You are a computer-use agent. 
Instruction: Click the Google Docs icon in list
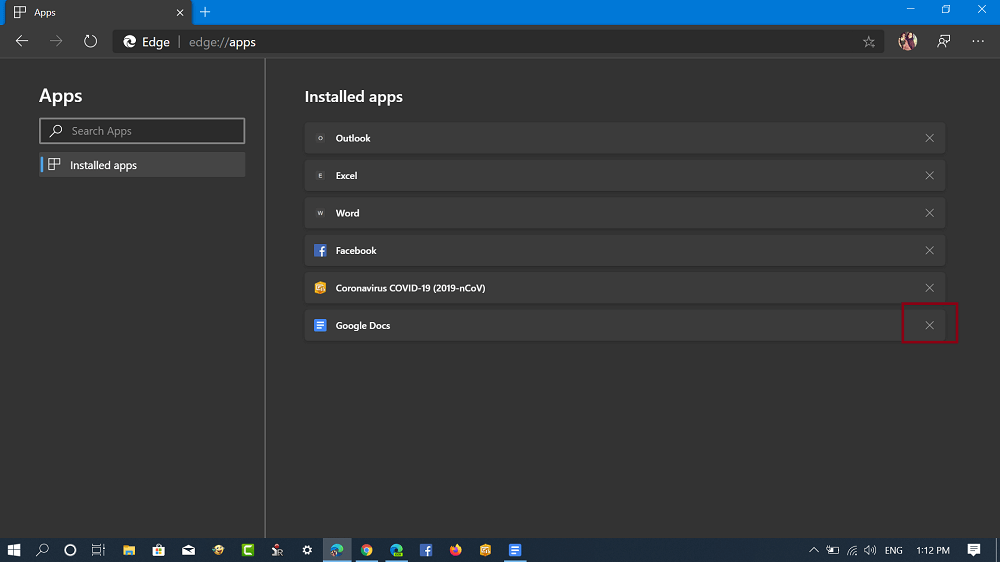[320, 325]
